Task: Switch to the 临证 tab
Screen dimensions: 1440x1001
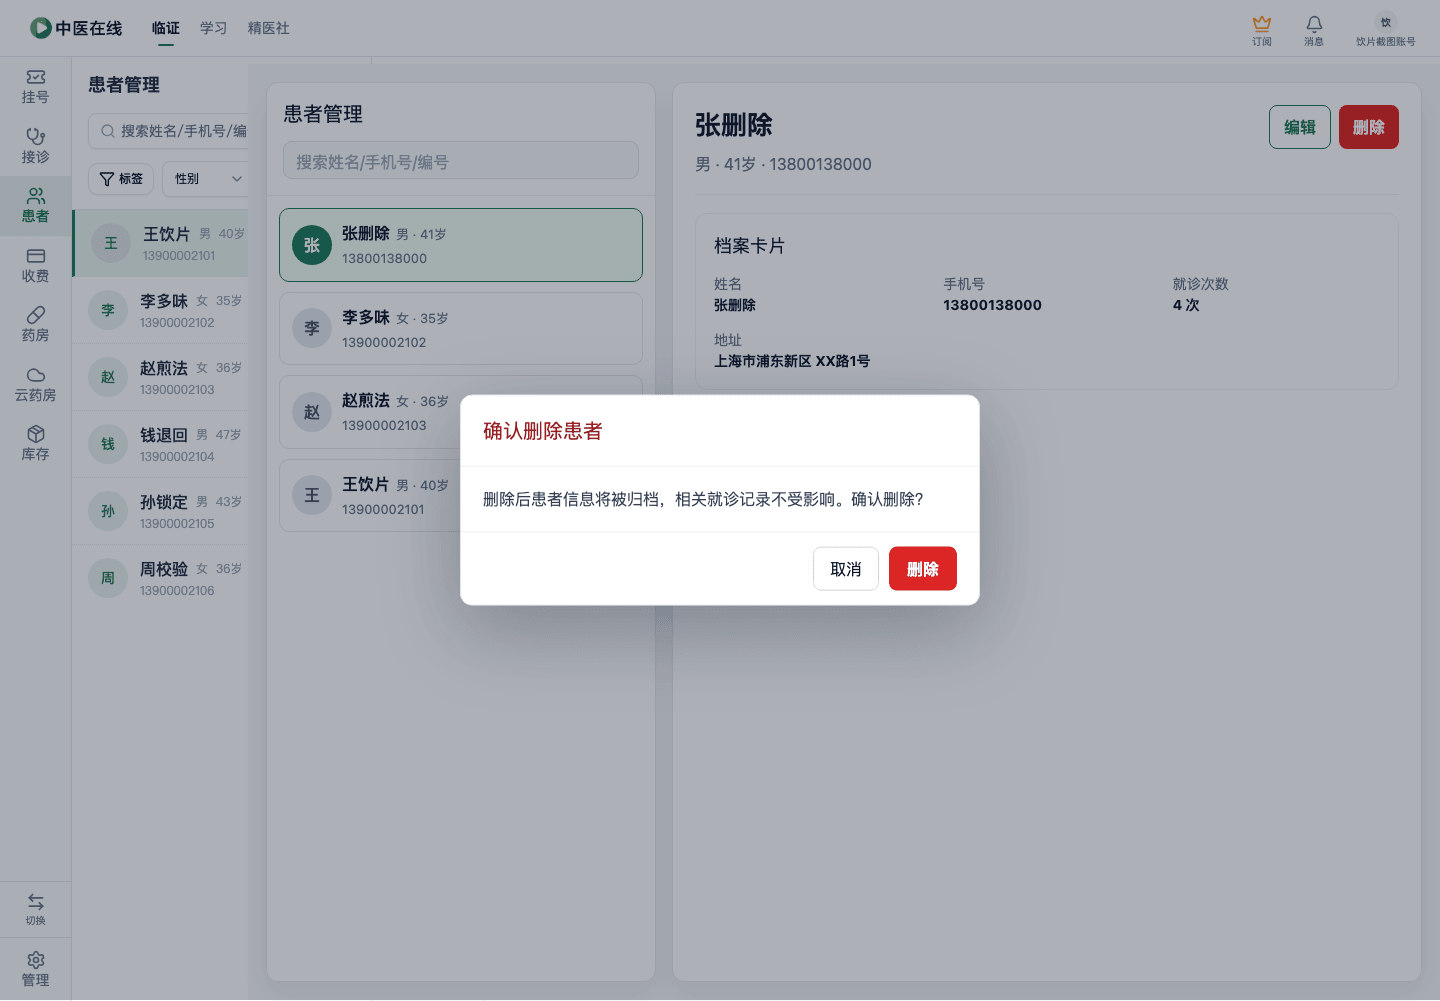Action: pos(166,28)
